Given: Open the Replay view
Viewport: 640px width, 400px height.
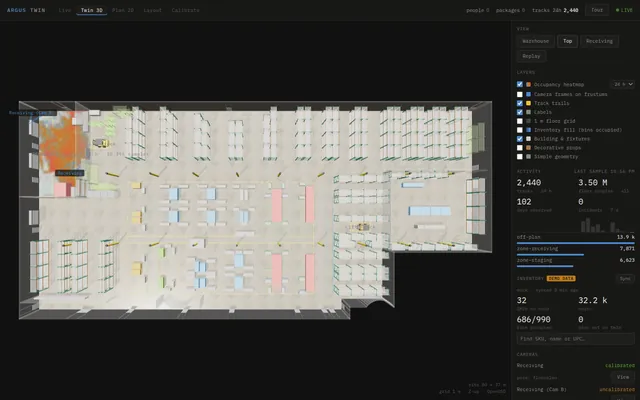Looking at the screenshot, I should [x=531, y=56].
